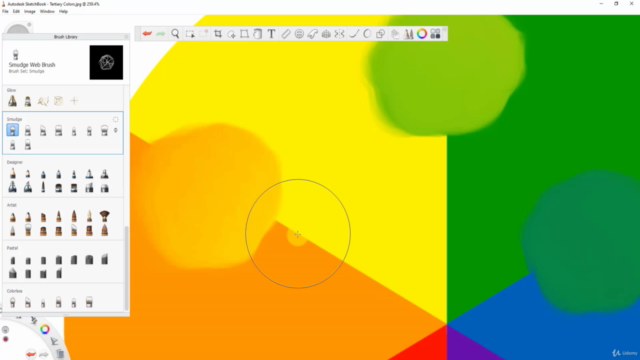Click the Brush Library scrollbar thumb
This screenshot has height=360, width=640.
coord(127,269)
